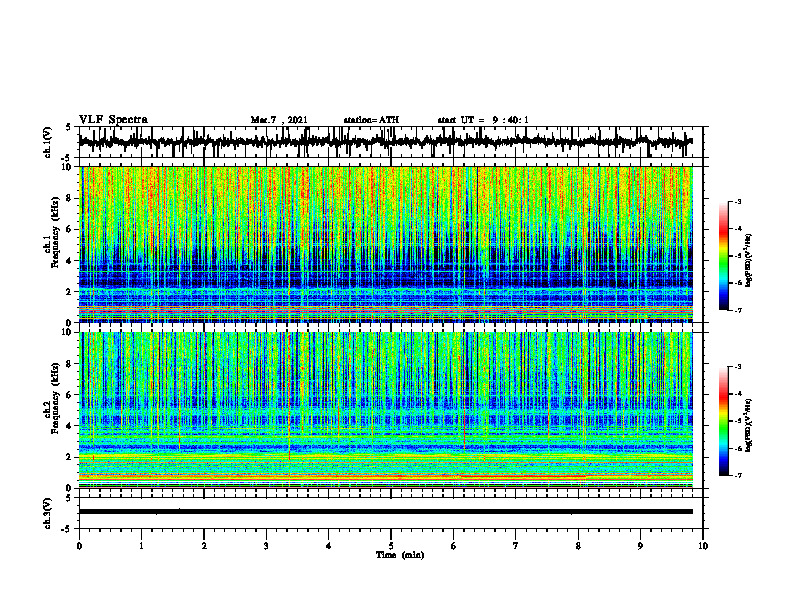This screenshot has height=612, width=792.
Task: Click the '-7' label on ch.1 color bar
Action: [x=737, y=310]
